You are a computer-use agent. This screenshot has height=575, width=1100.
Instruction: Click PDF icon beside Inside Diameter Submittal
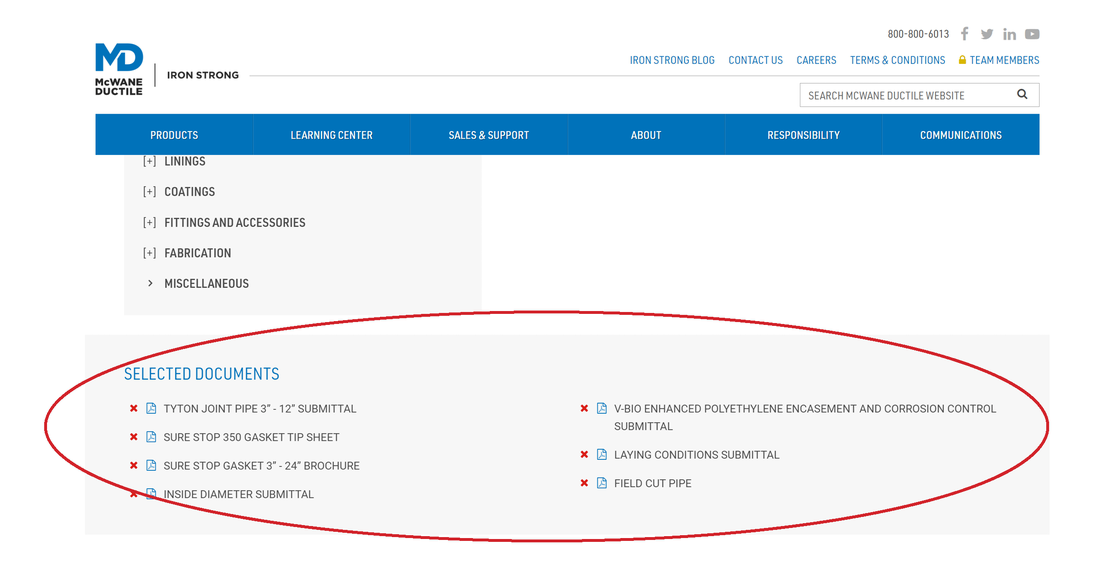pos(151,494)
